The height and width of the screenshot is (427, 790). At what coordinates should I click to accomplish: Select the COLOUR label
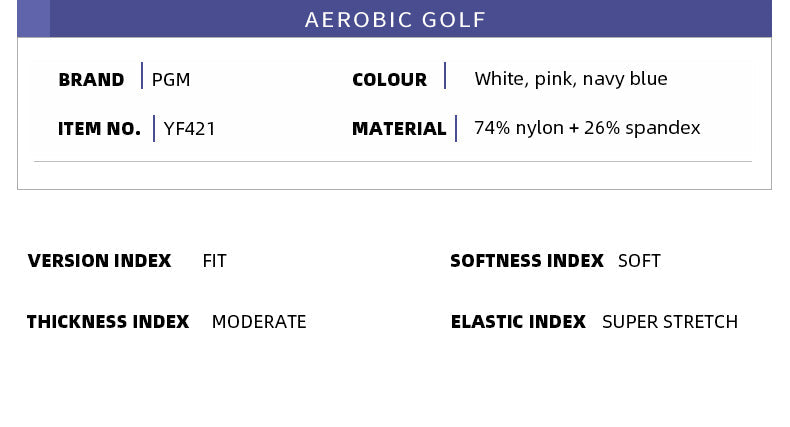[x=389, y=80]
